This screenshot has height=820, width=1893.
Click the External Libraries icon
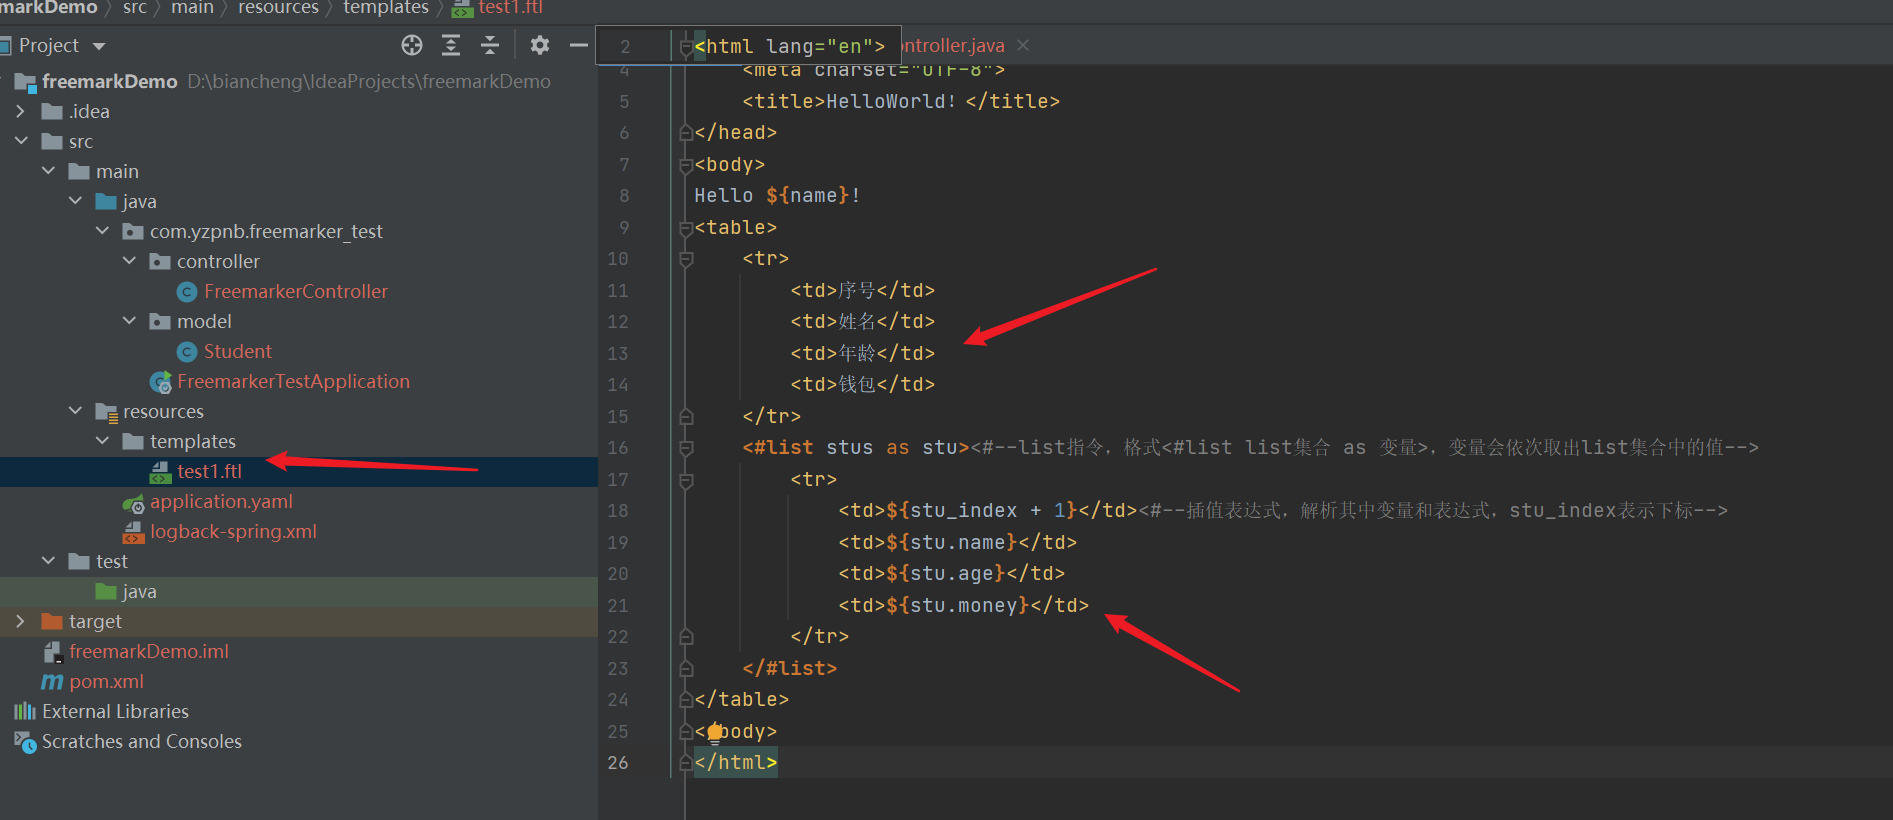(x=24, y=711)
